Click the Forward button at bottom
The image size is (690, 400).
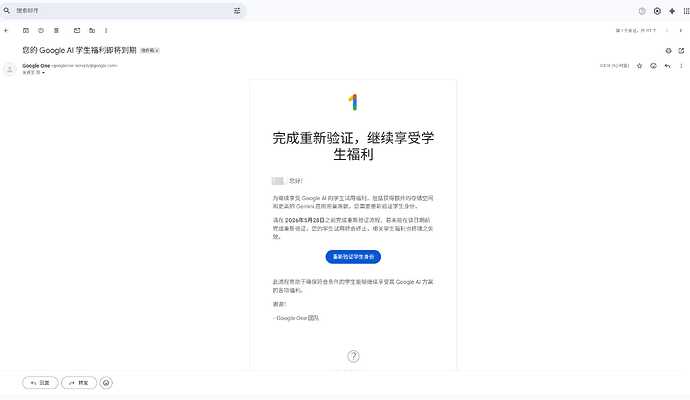[79, 383]
